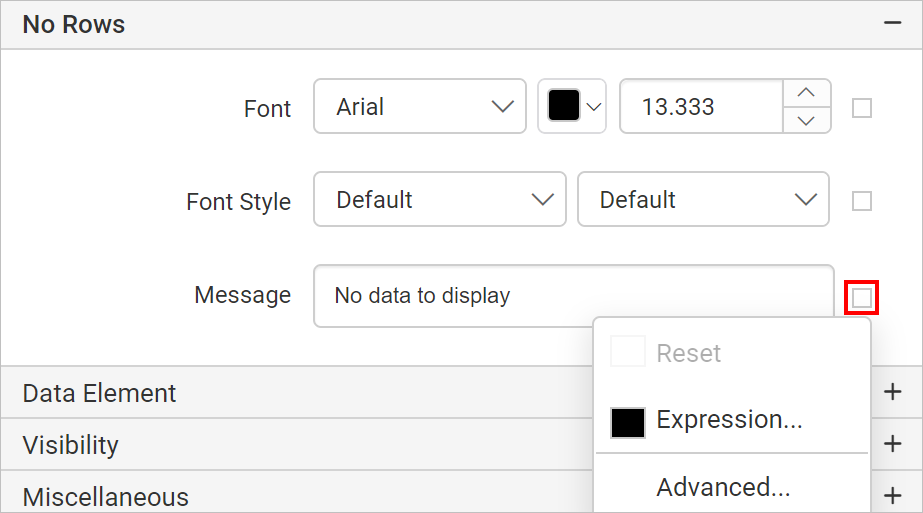Expand the Miscellaneous section
The width and height of the screenshot is (923, 513).
892,495
